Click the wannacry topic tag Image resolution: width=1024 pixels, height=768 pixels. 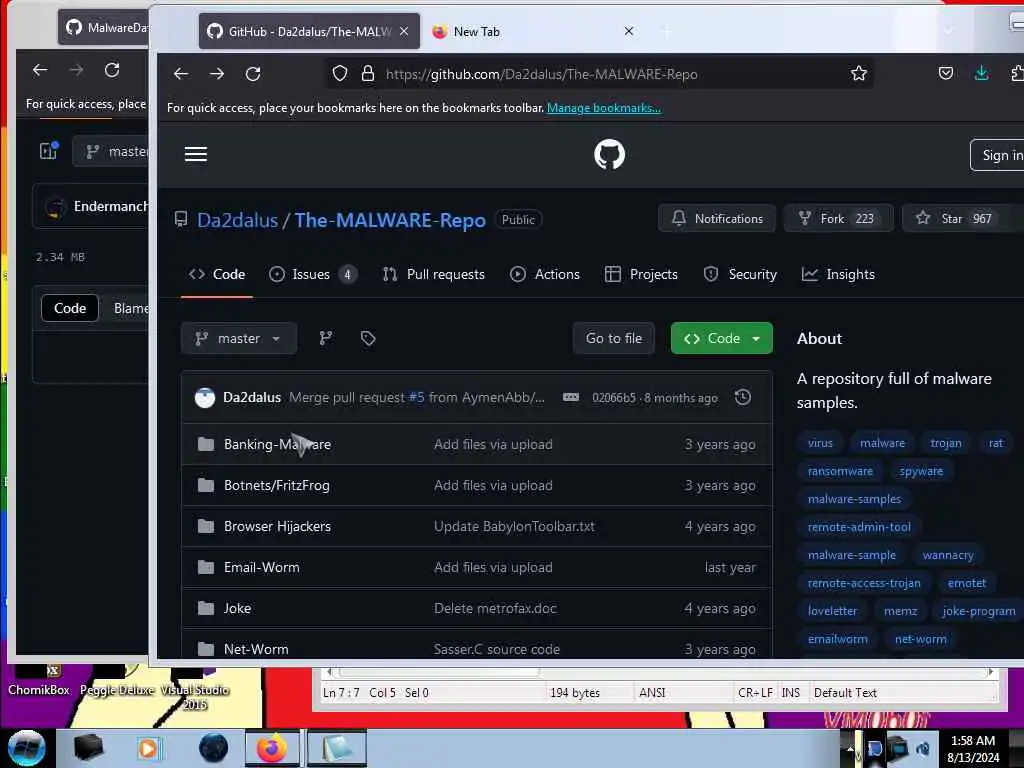948,555
